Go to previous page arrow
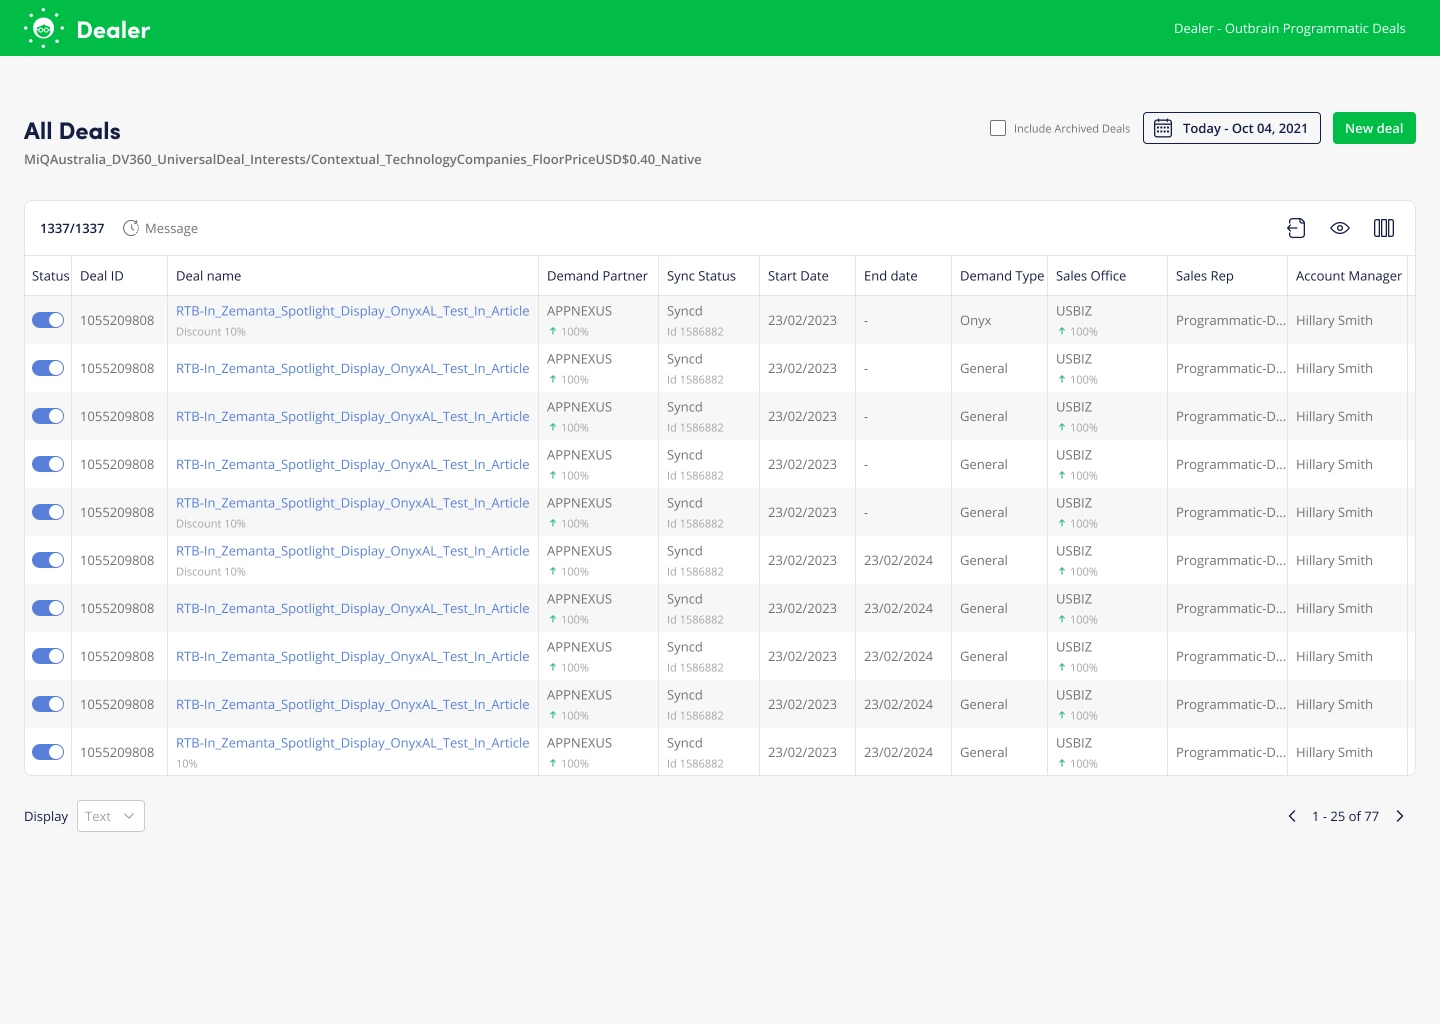1440x1024 pixels. pyautogui.click(x=1292, y=816)
